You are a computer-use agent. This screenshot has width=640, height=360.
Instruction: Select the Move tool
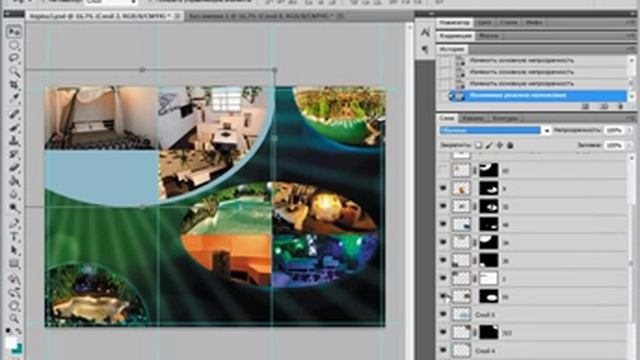[15, 32]
